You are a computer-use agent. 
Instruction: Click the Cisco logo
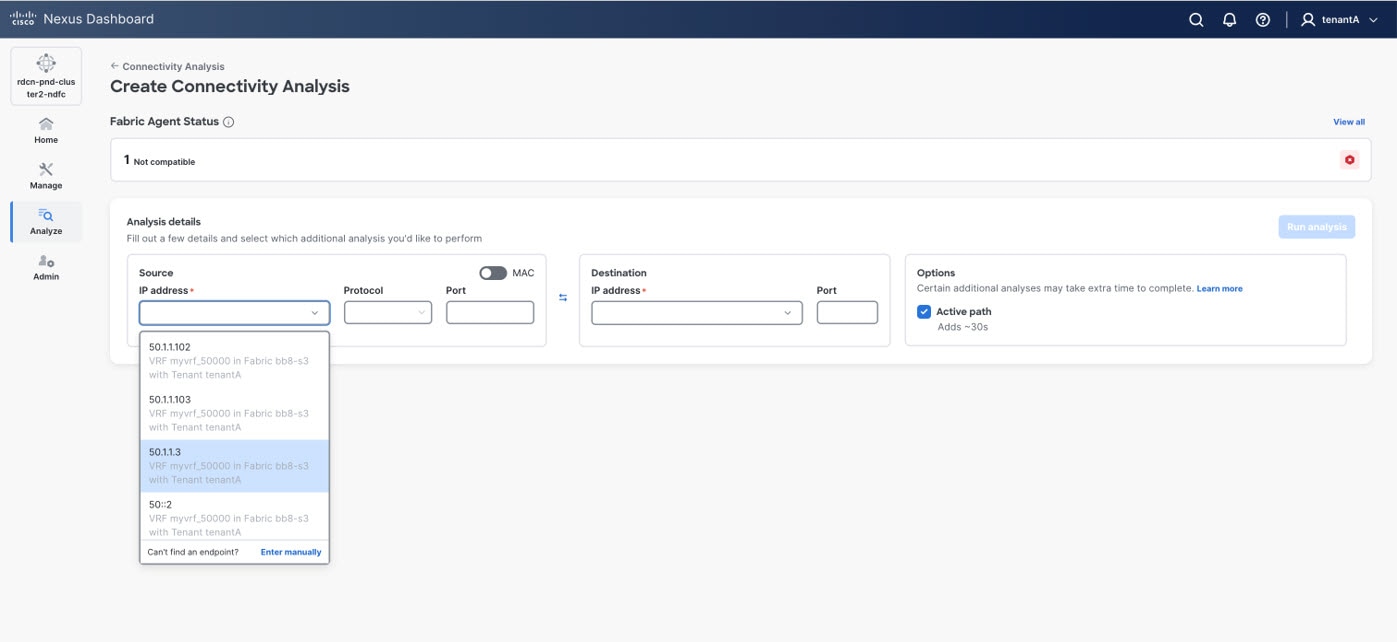click(x=23, y=19)
